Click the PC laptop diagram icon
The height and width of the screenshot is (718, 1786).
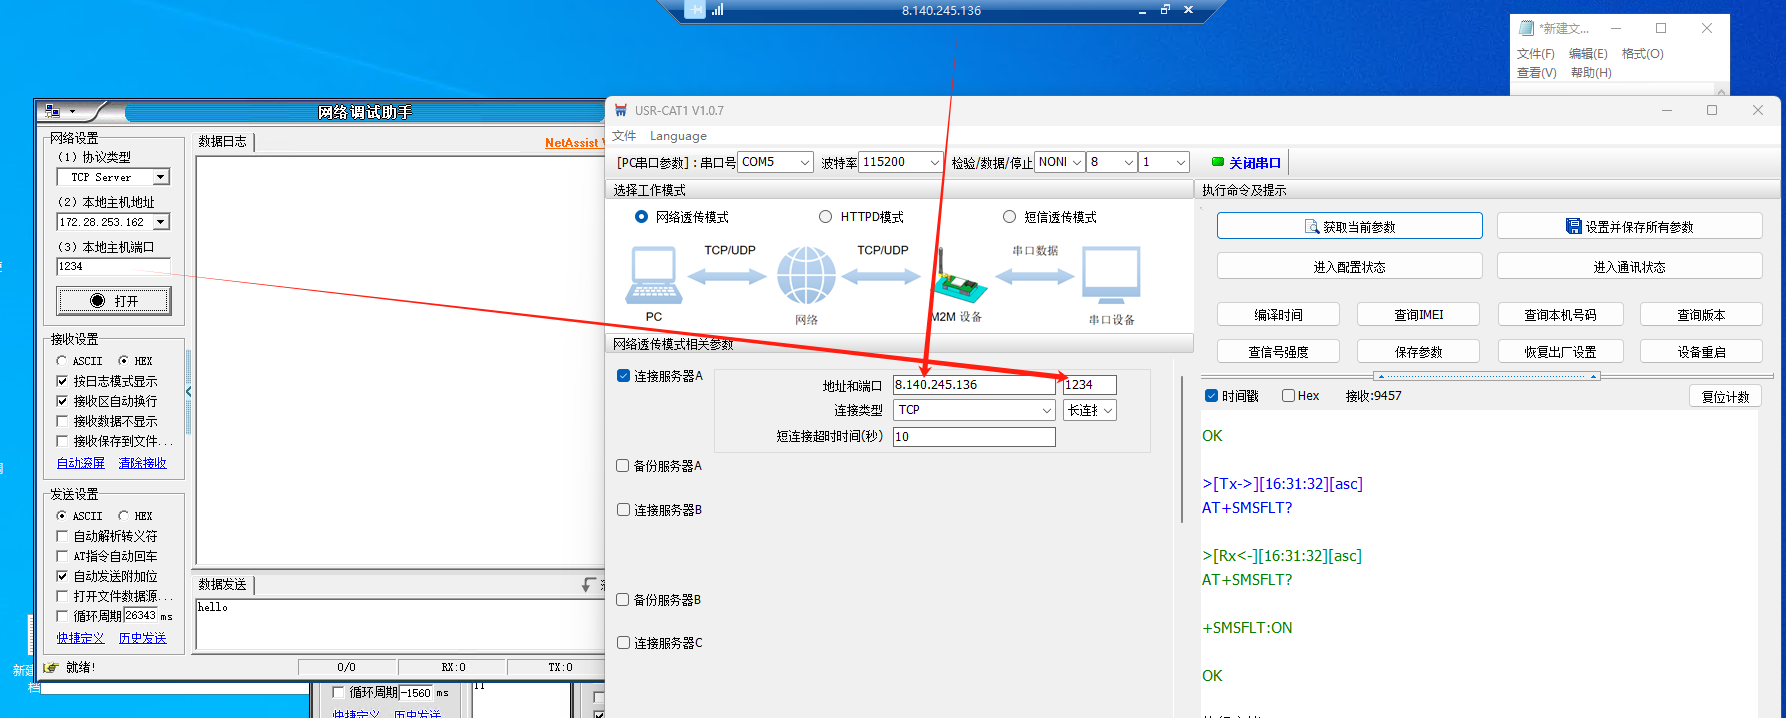click(x=654, y=275)
